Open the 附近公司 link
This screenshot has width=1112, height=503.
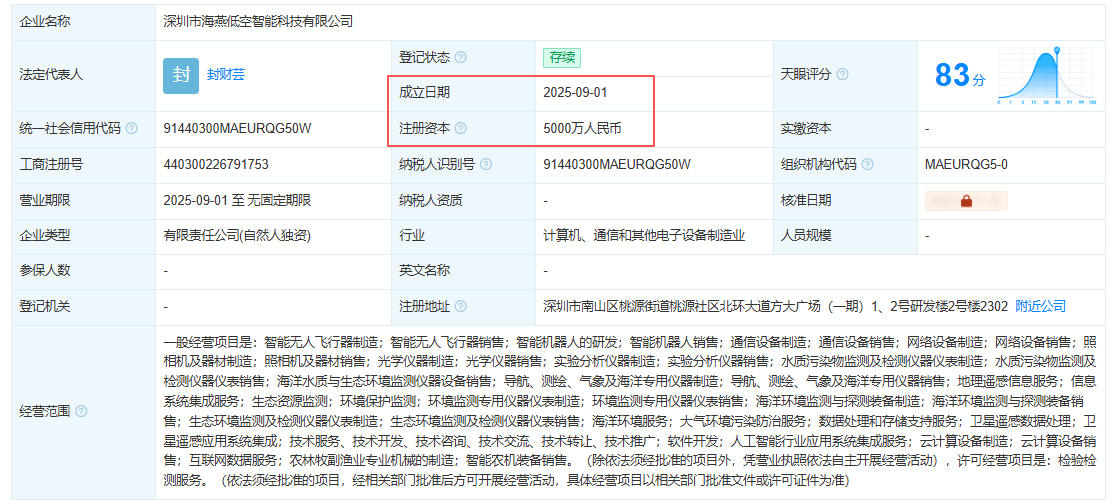pyautogui.click(x=1040, y=306)
